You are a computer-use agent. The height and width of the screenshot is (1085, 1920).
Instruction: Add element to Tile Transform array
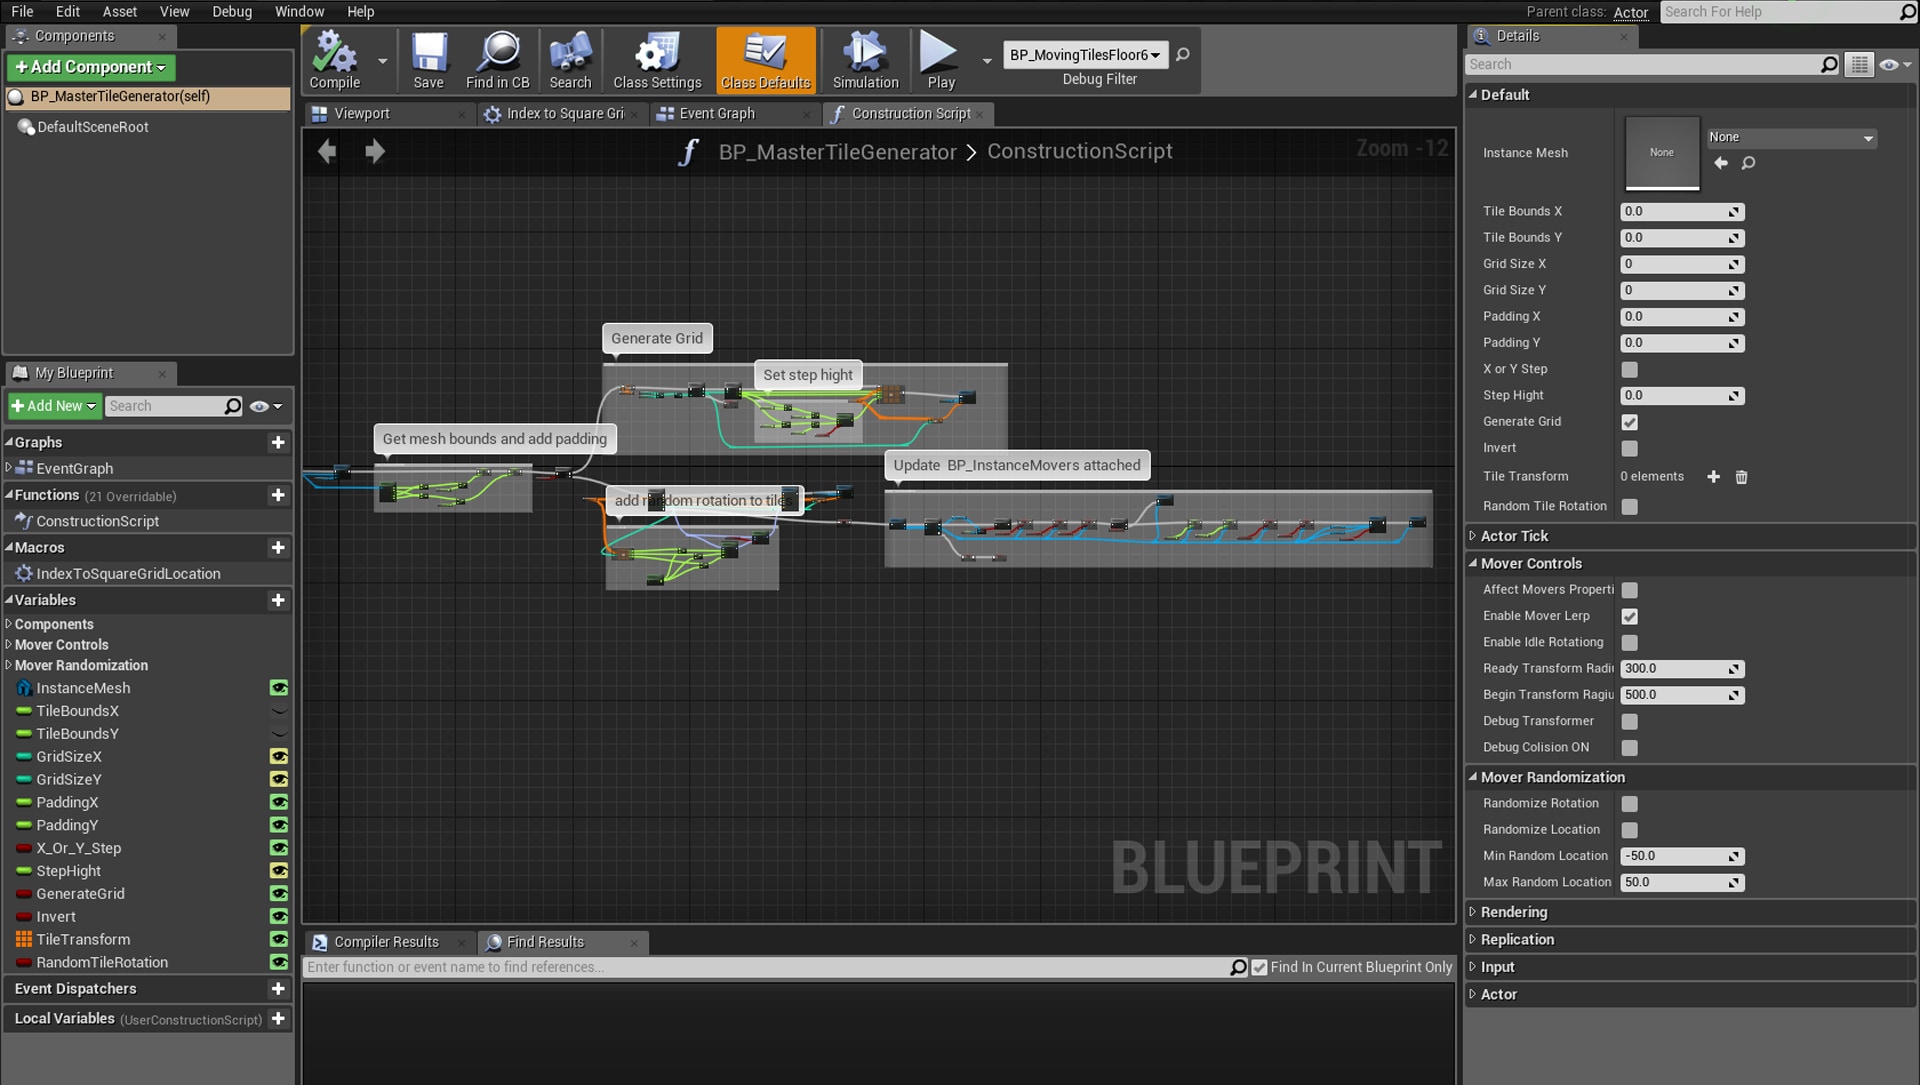[1713, 477]
